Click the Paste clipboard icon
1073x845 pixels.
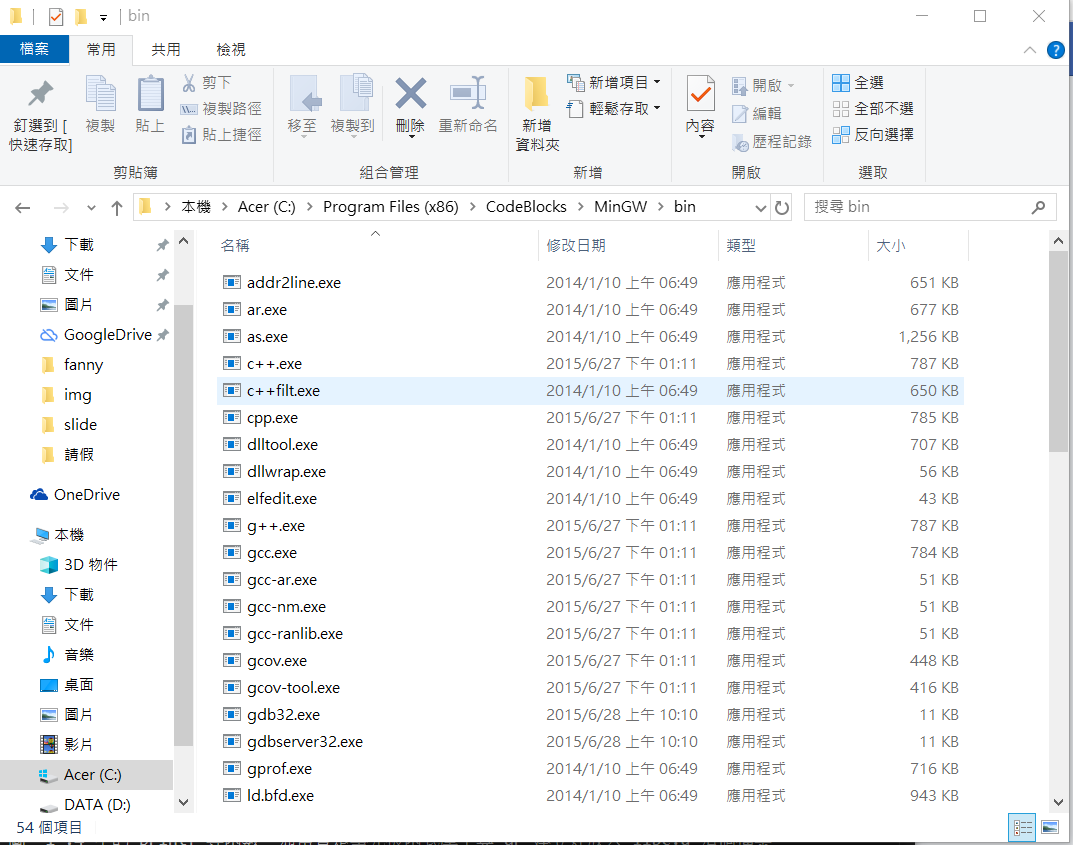[x=150, y=96]
